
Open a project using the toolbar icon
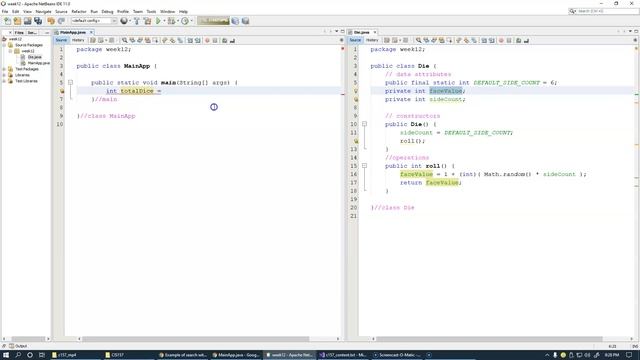click(27, 21)
